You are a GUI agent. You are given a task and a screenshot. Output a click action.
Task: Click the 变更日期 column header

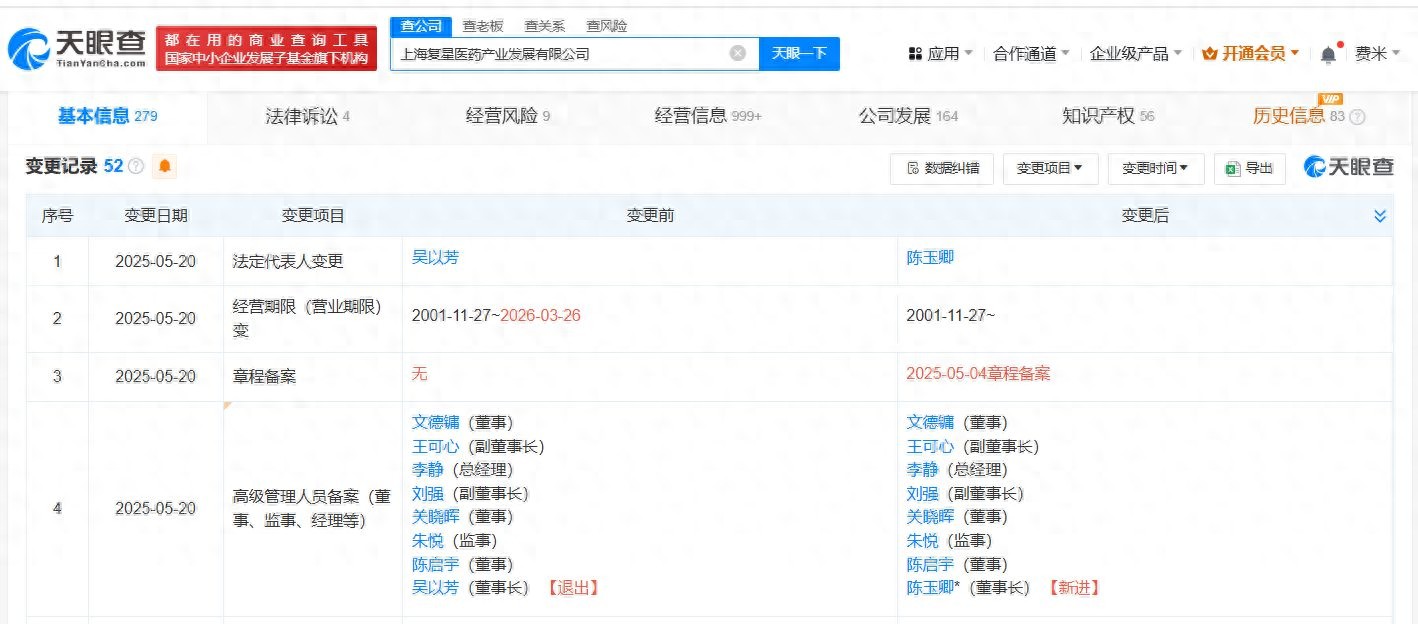pos(156,215)
